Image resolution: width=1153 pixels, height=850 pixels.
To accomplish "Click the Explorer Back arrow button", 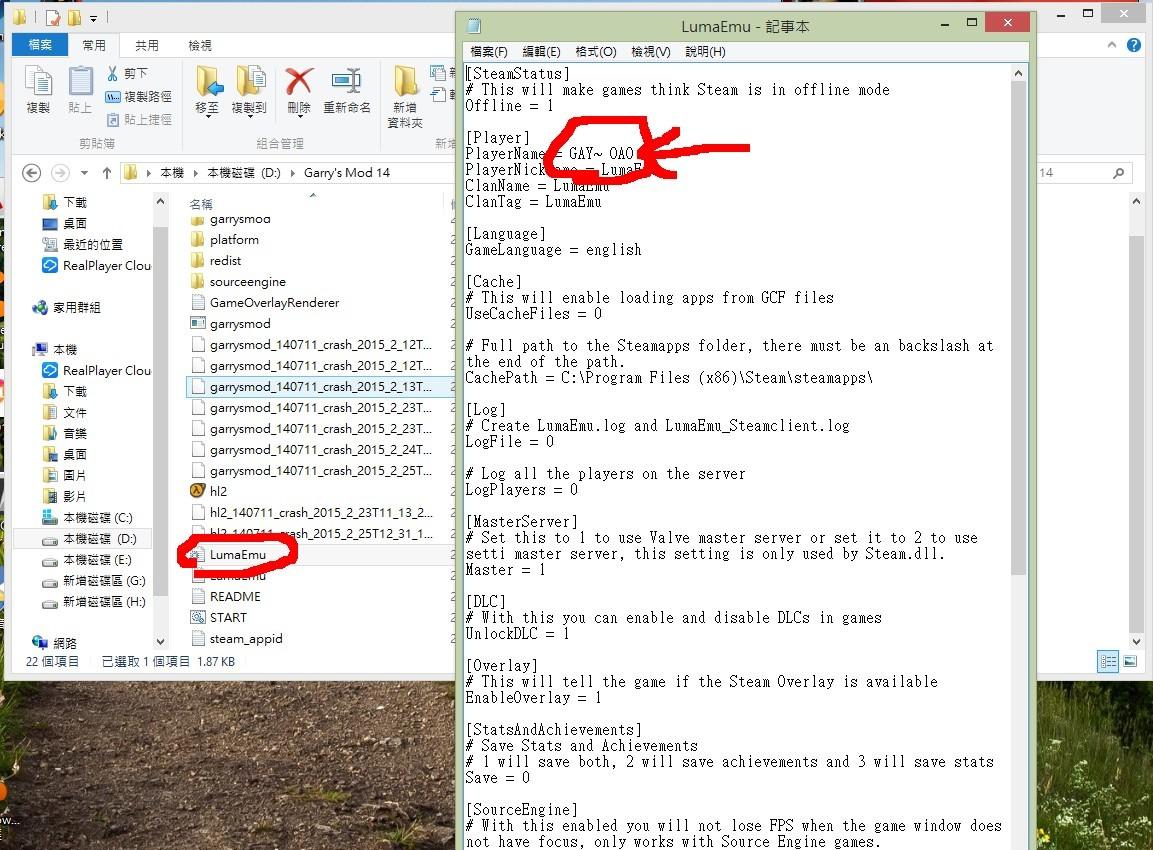I will (x=31, y=173).
